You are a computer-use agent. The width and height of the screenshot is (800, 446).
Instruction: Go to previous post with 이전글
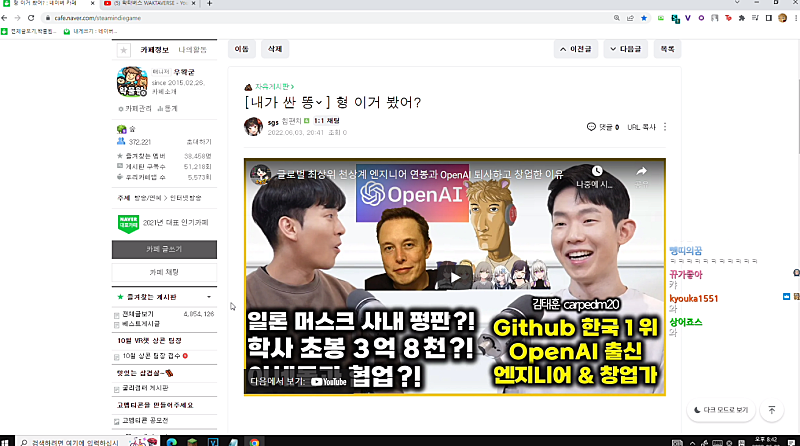tap(576, 49)
